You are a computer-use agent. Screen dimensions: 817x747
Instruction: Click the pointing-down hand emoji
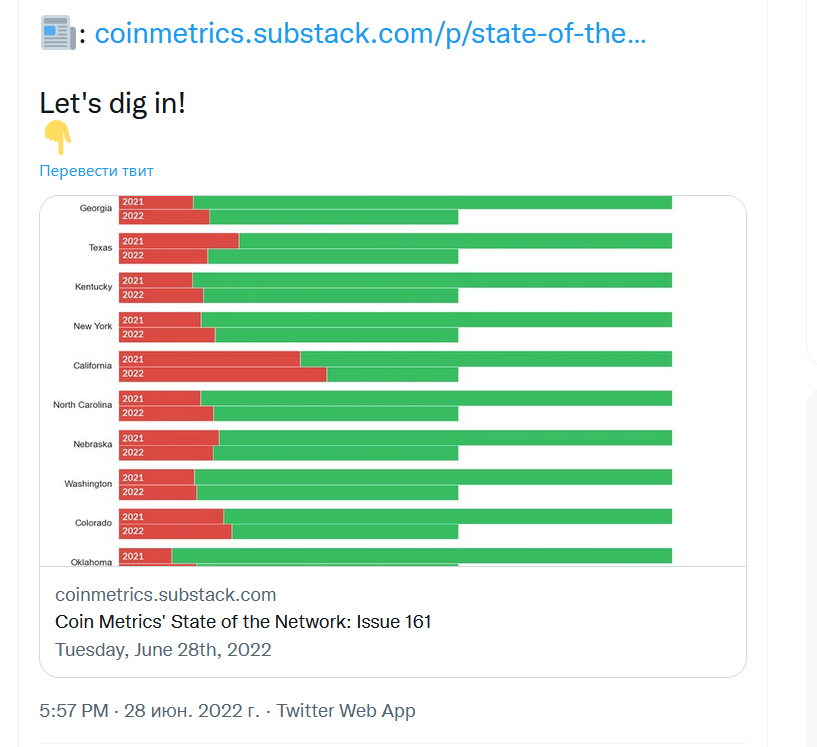click(x=58, y=138)
